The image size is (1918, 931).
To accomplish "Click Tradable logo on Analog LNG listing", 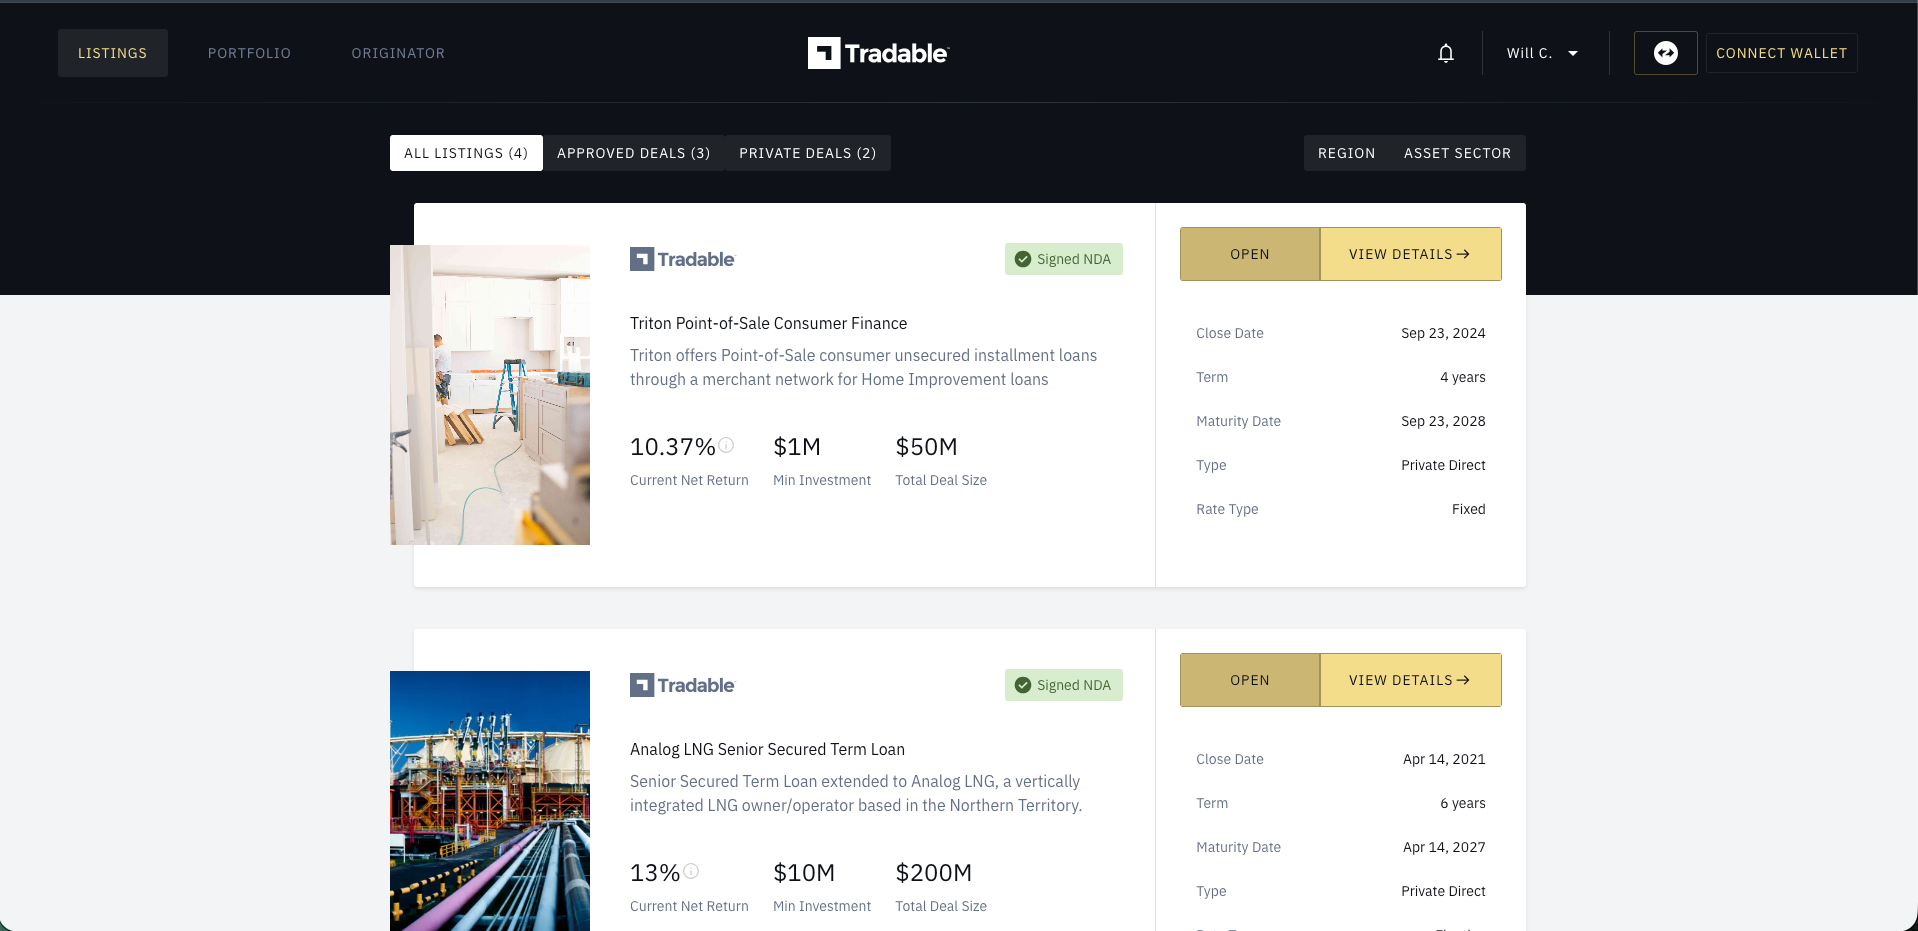I will point(682,685).
